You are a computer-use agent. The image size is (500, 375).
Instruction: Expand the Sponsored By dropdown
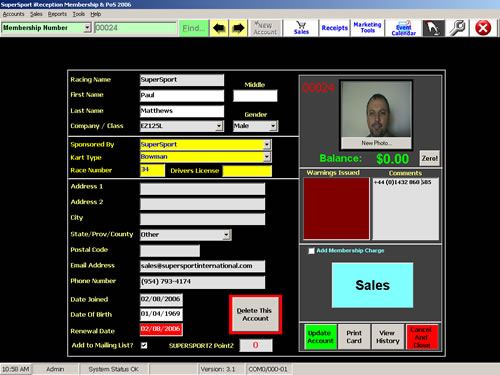[x=267, y=145]
